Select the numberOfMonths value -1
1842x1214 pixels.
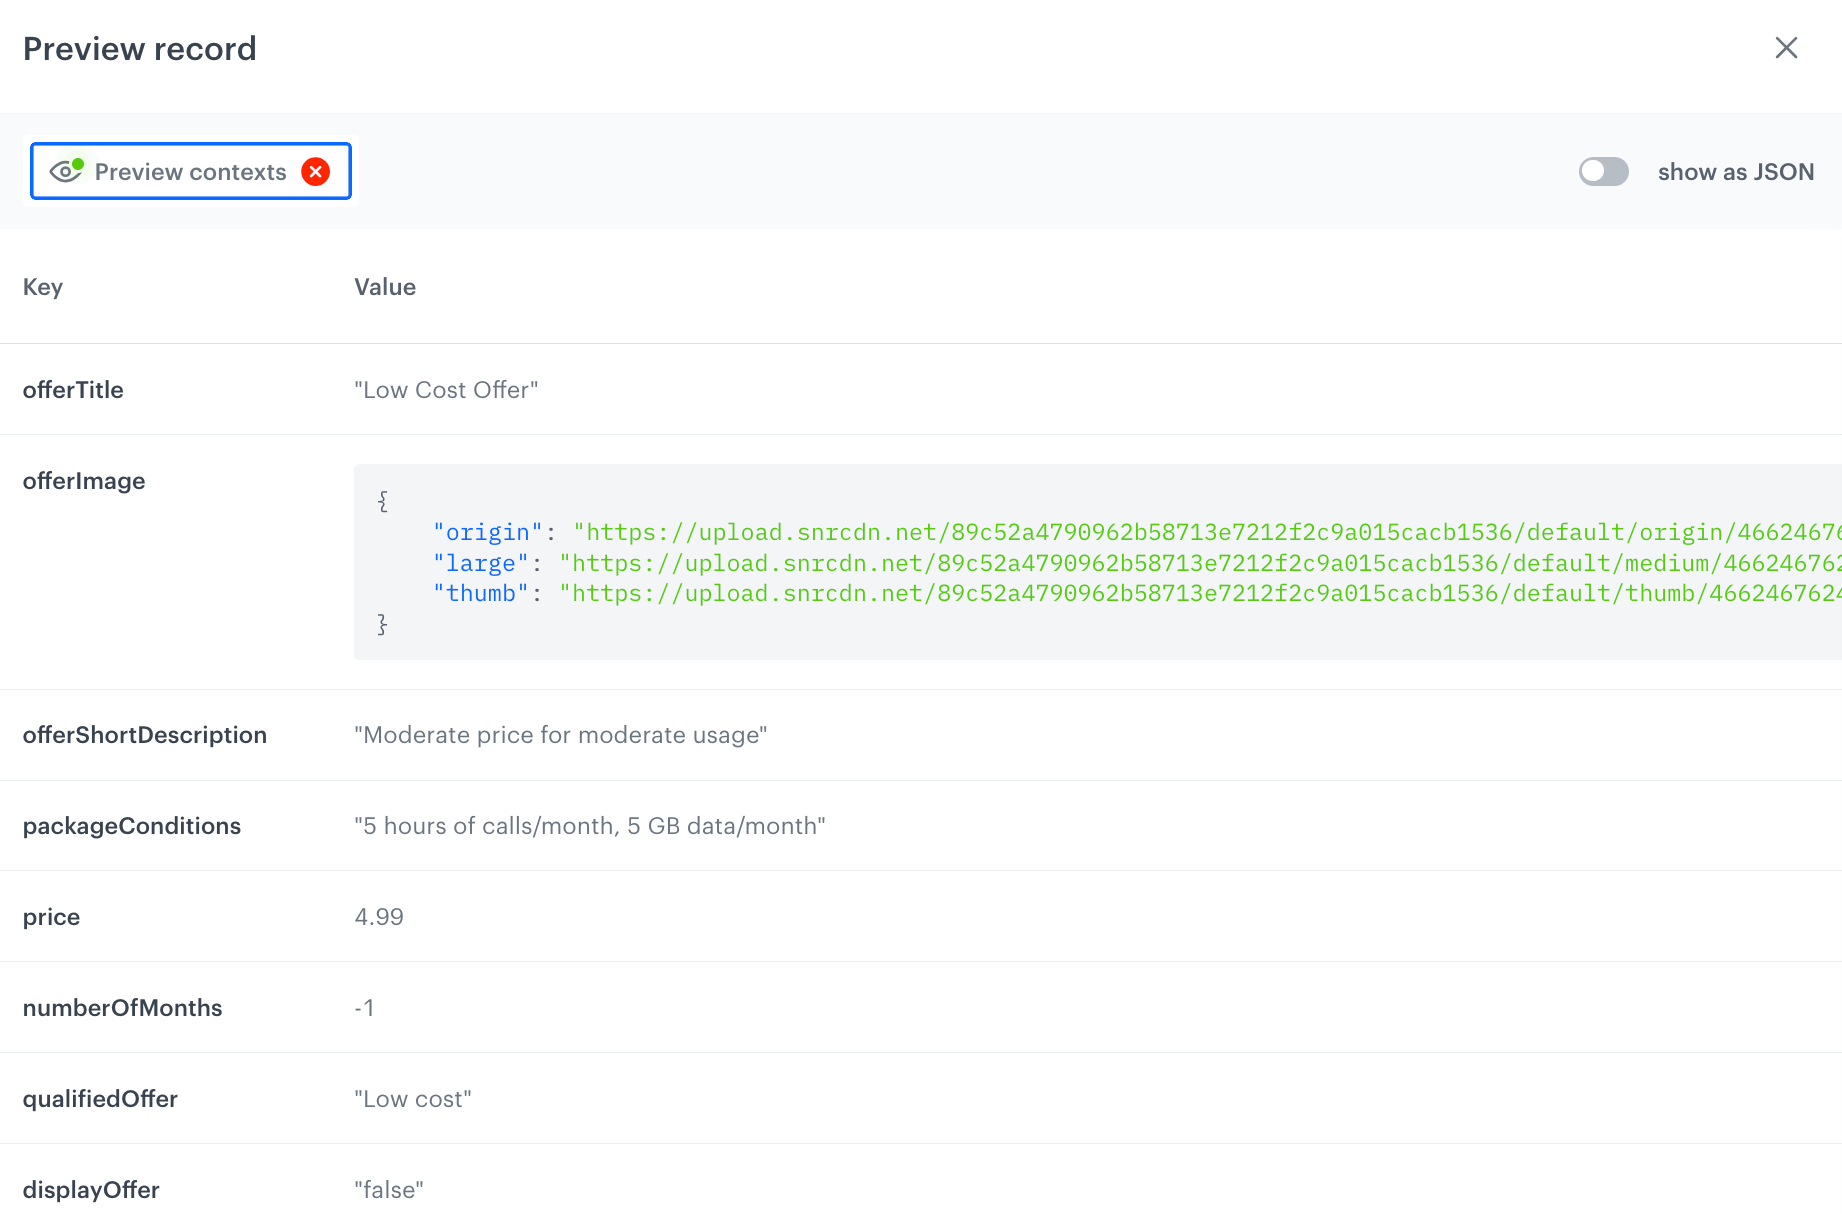pos(364,1008)
